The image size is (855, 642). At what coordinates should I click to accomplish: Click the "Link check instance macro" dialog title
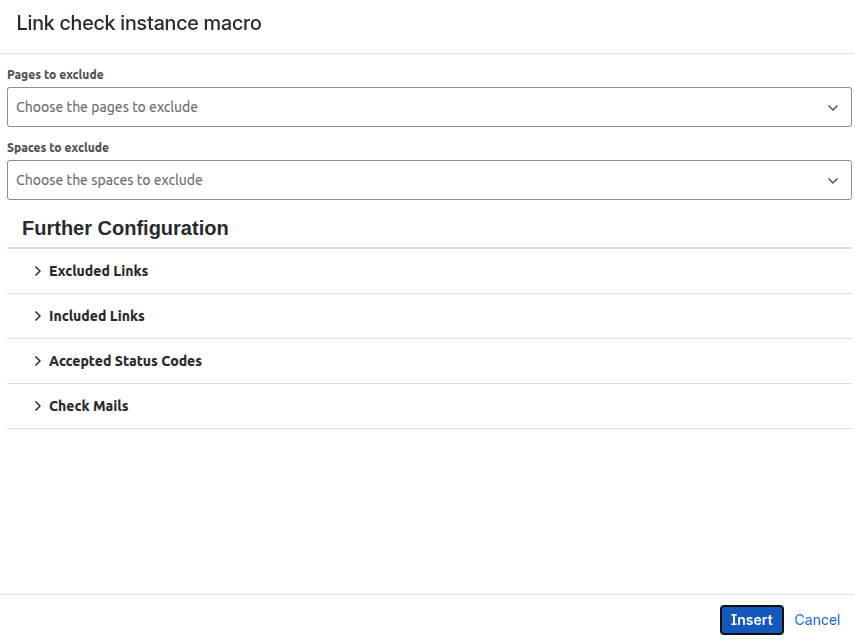tap(139, 23)
